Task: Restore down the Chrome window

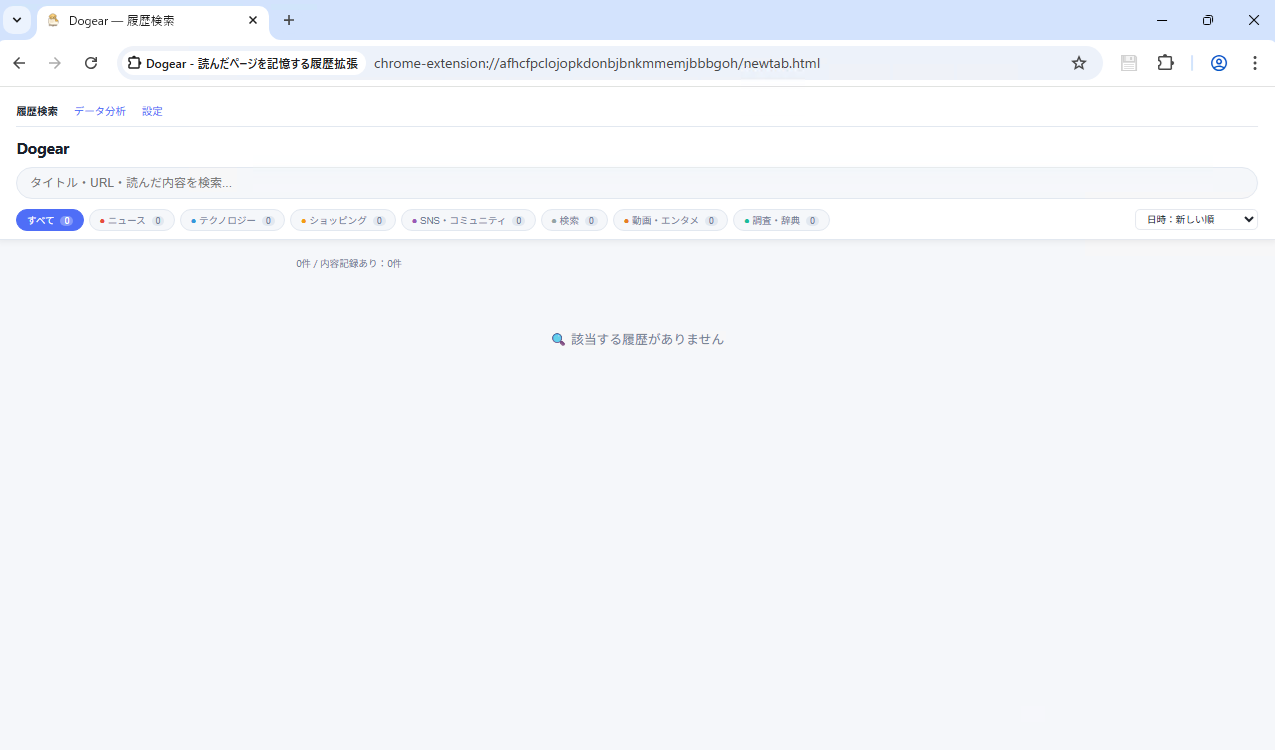Action: pyautogui.click(x=1208, y=20)
